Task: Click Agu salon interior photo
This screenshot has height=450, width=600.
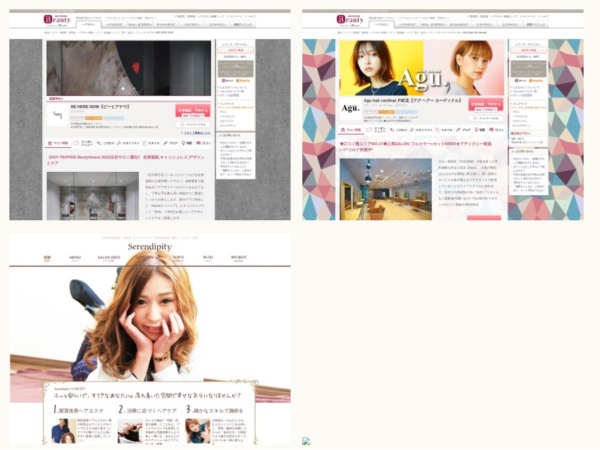Action: 386,189
